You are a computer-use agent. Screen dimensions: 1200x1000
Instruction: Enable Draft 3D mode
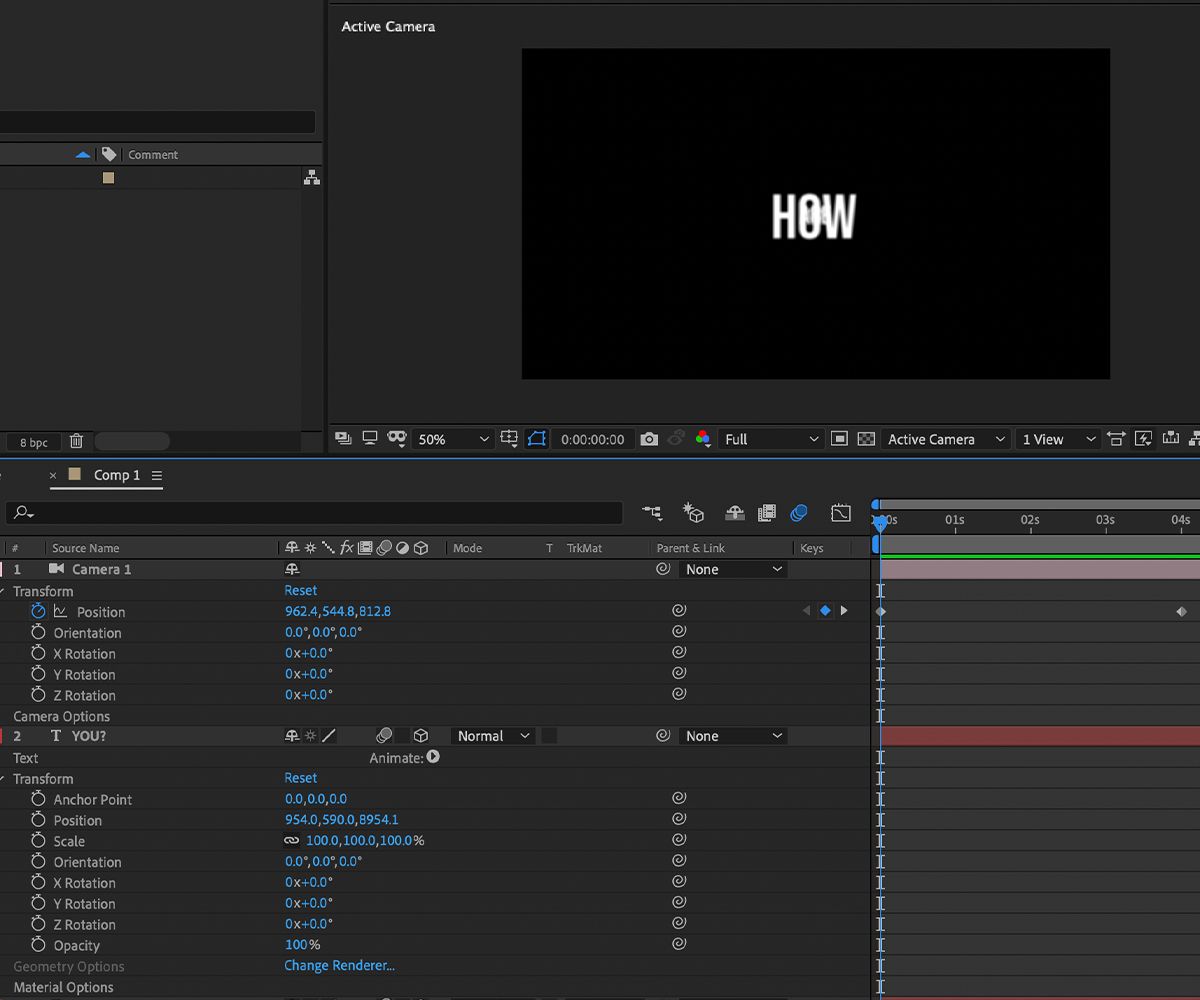tap(694, 512)
